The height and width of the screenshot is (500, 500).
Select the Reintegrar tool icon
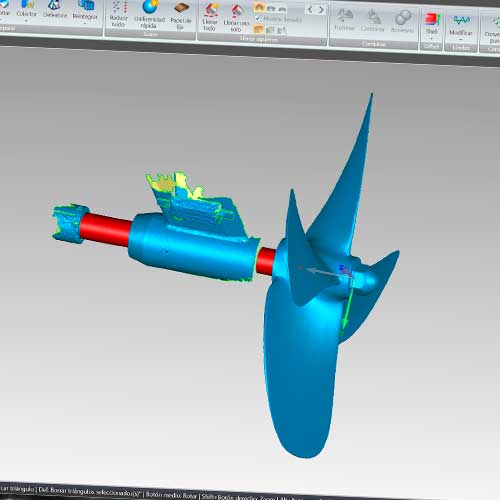(x=86, y=6)
